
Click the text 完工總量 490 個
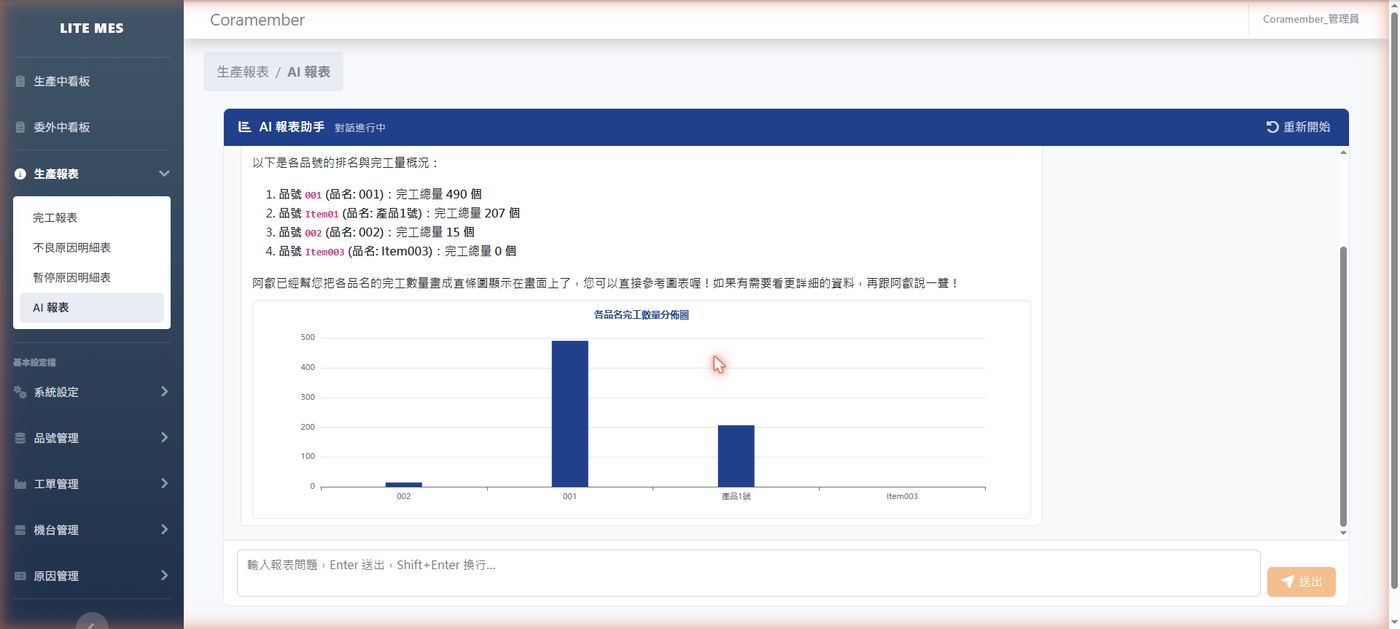(439, 194)
